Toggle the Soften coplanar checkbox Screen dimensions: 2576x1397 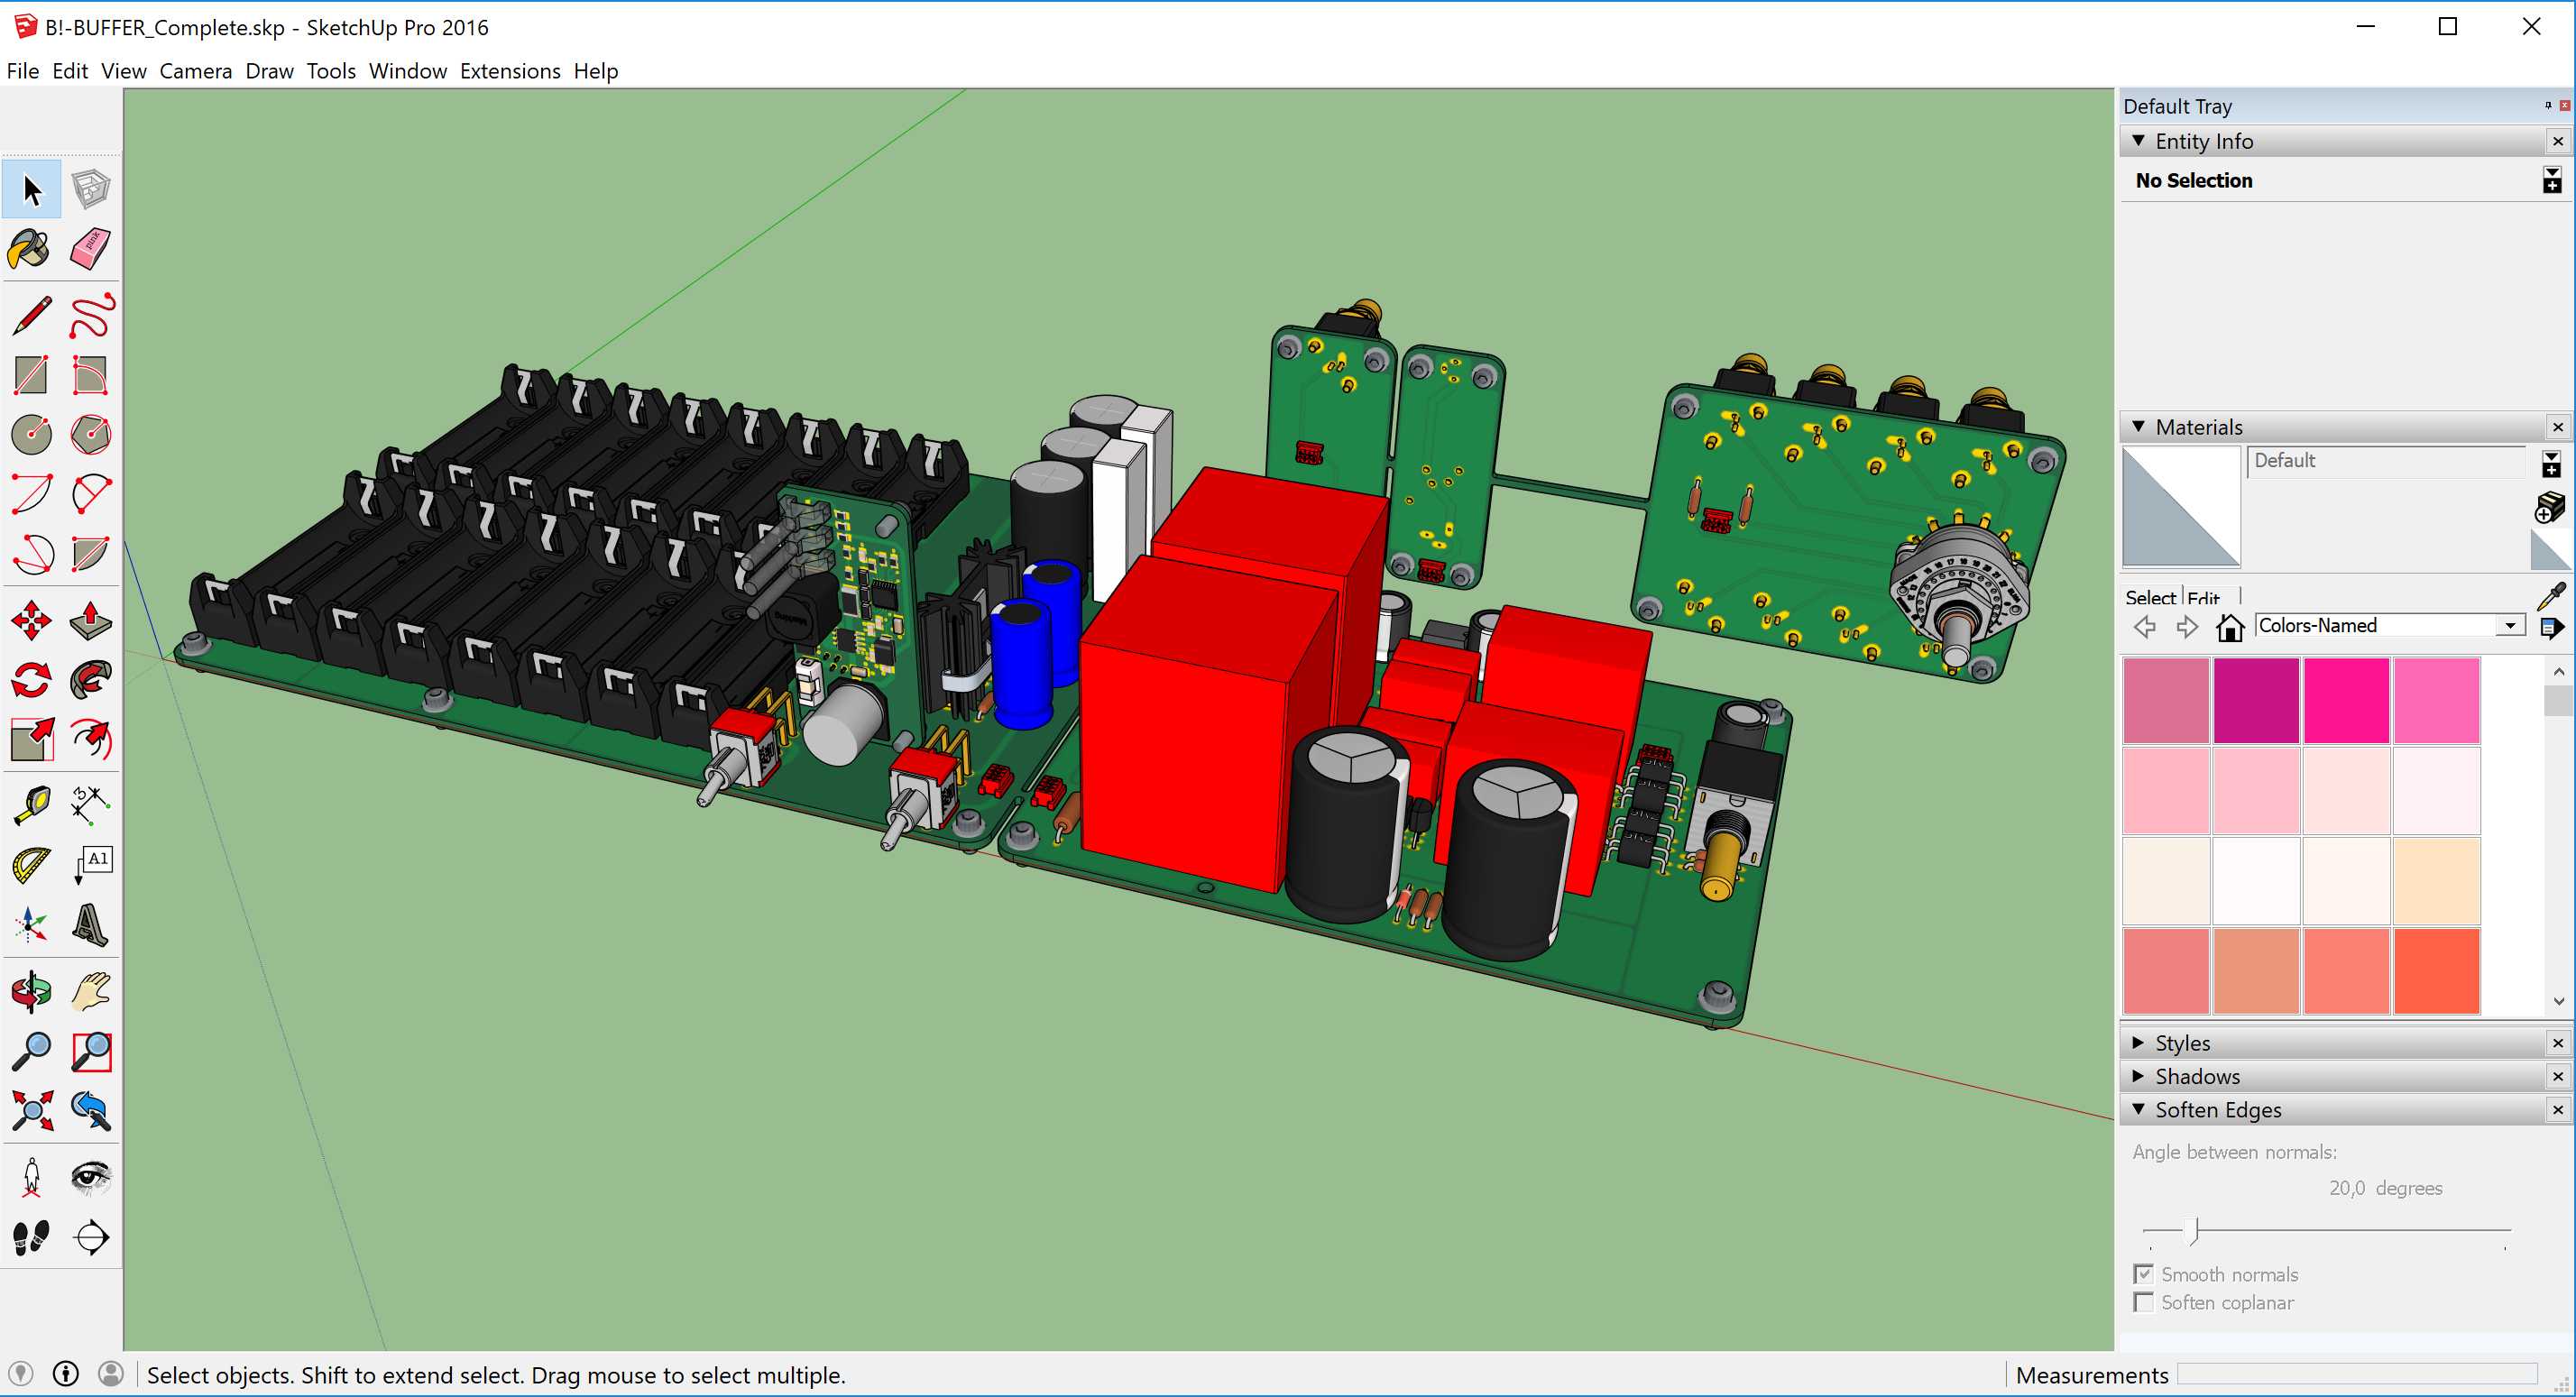click(2143, 1302)
